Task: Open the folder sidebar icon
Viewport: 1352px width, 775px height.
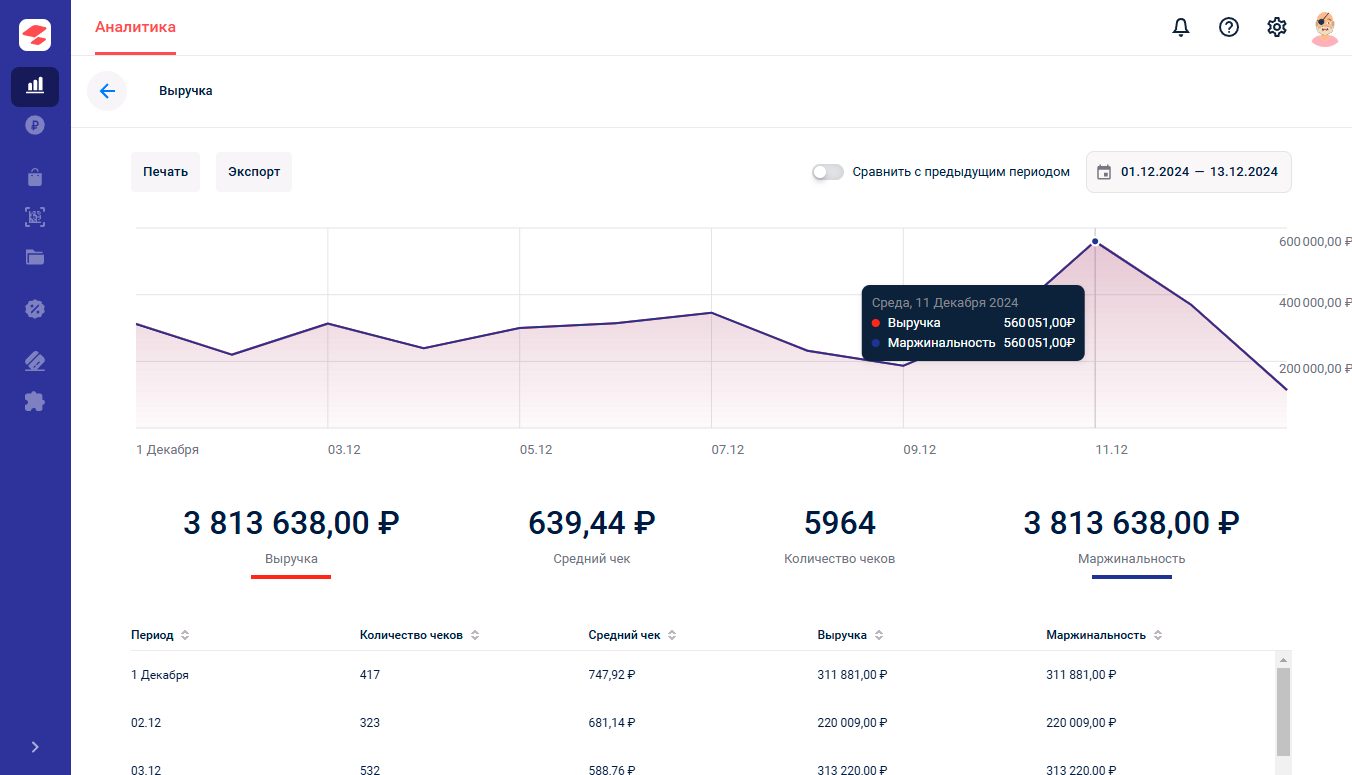Action: 35,257
